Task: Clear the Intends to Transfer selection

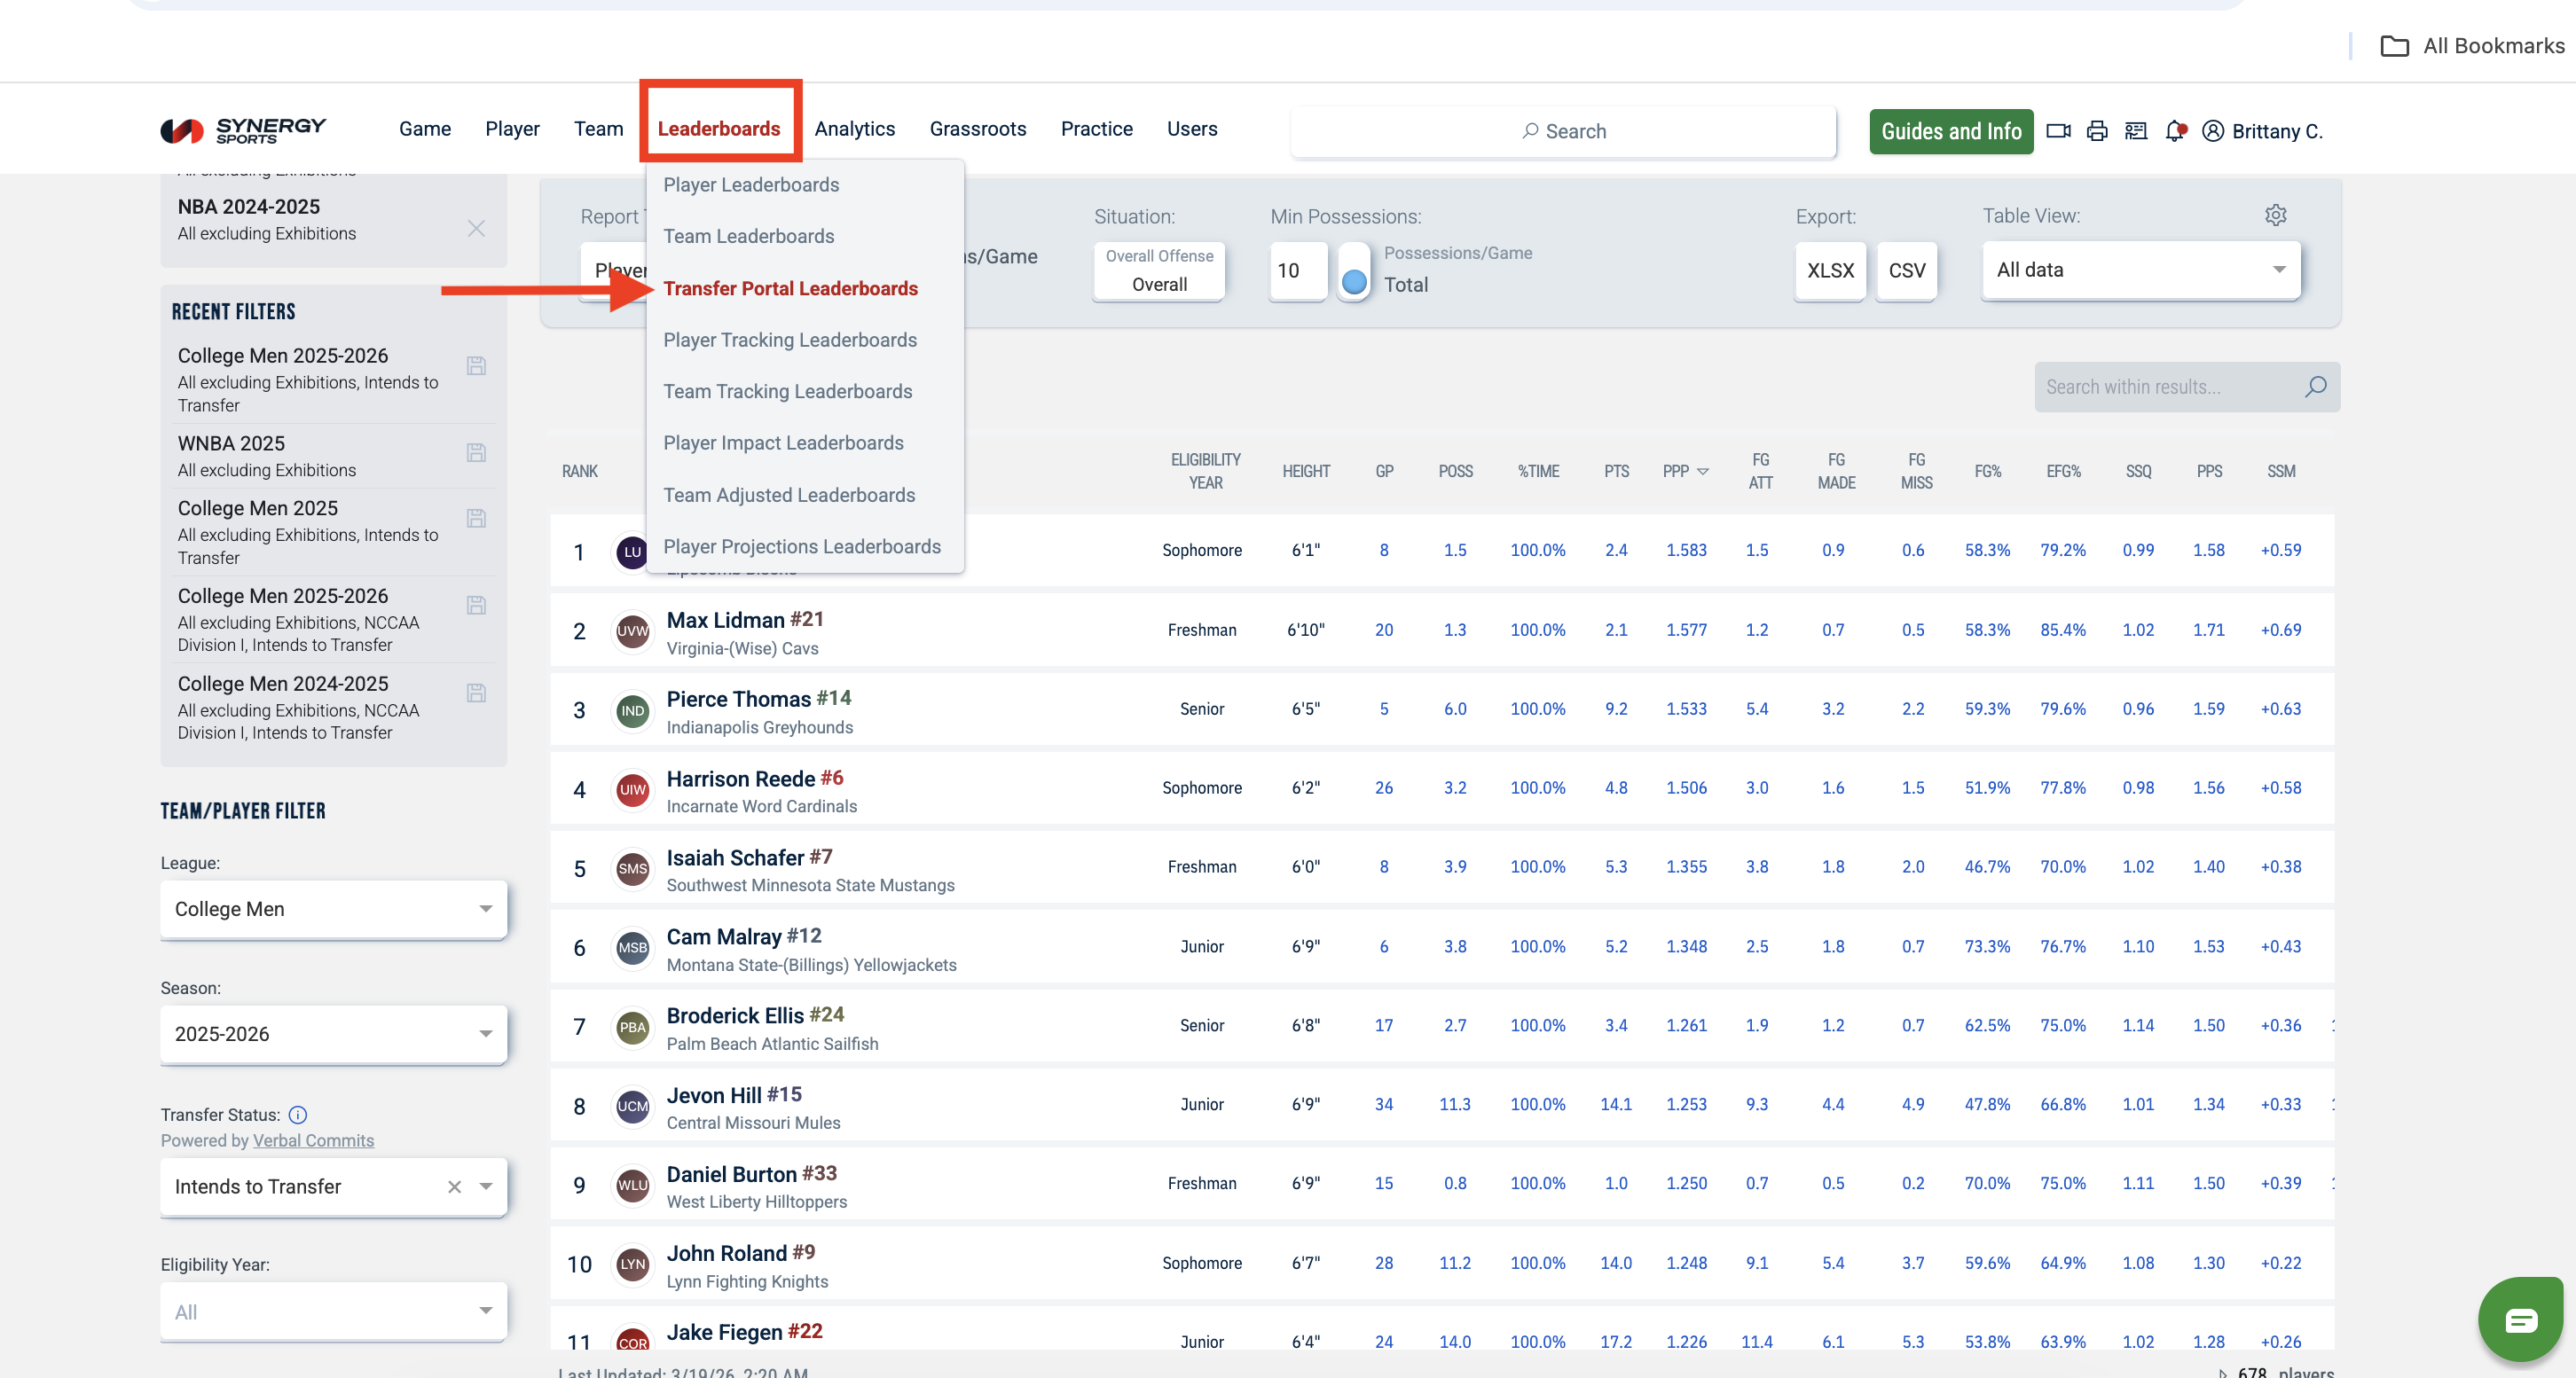Action: [x=454, y=1186]
